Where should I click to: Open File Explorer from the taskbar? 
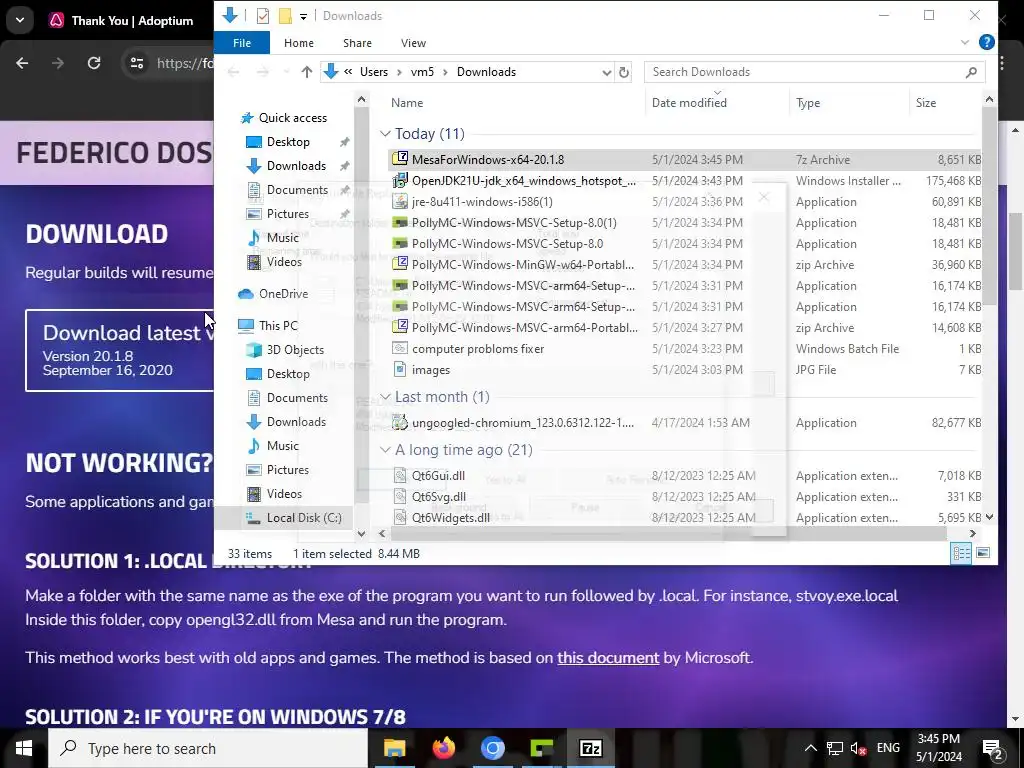pyautogui.click(x=394, y=748)
